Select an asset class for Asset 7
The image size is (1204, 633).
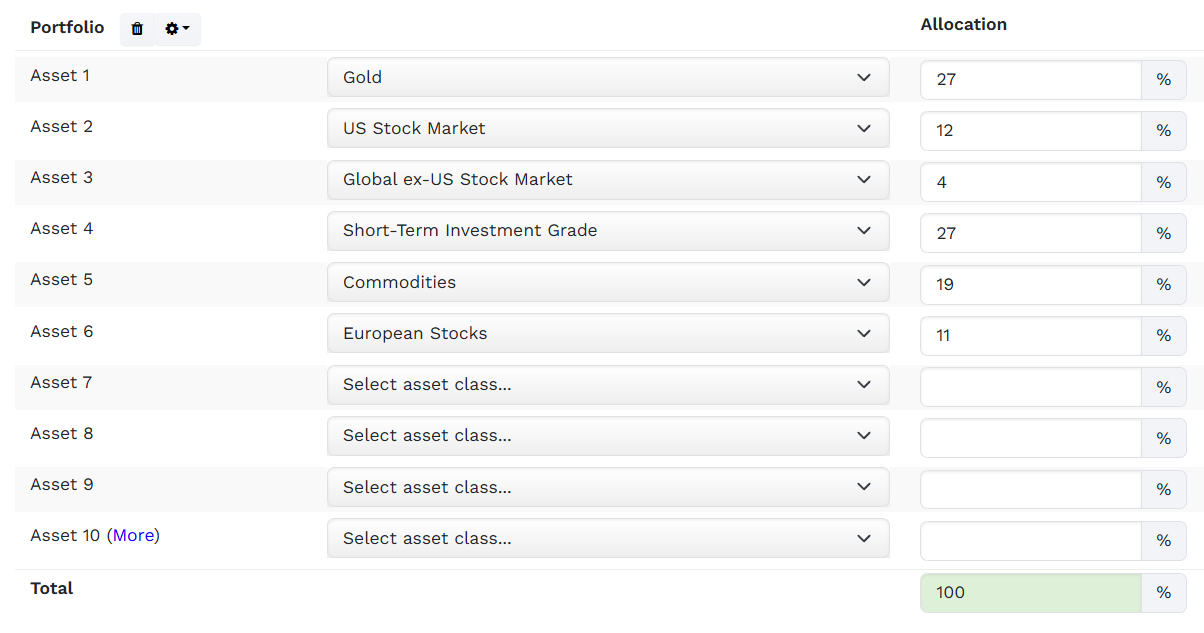[x=608, y=384]
